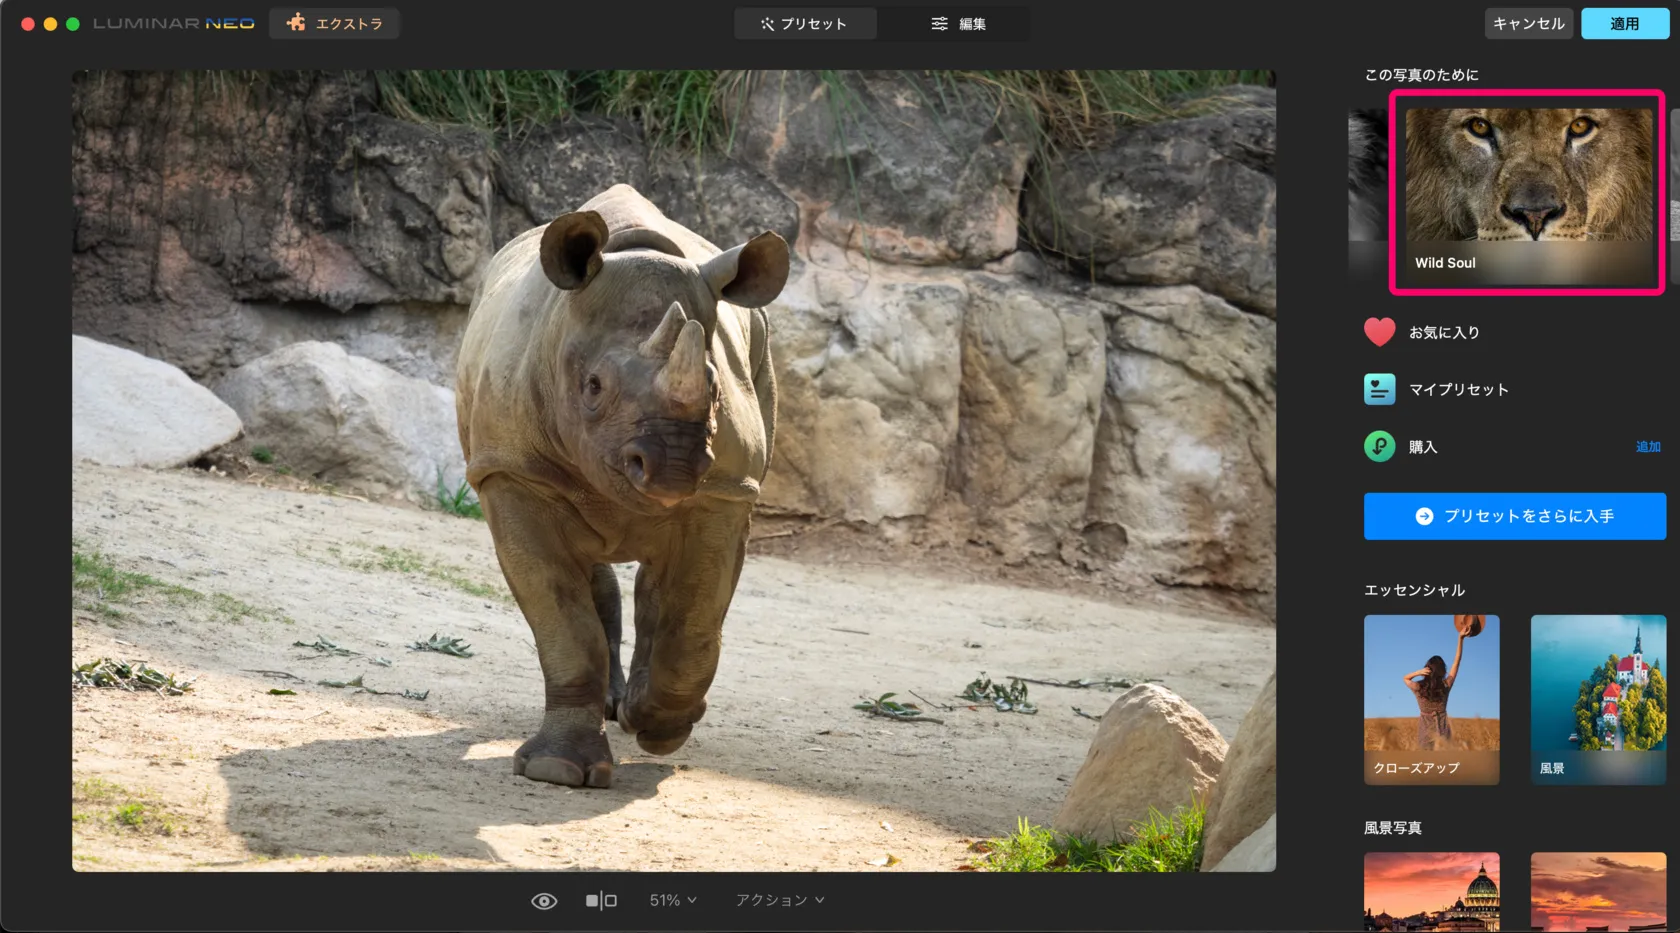
Task: Select the orange sunset sky preset thumbnail
Action: [x=1597, y=891]
